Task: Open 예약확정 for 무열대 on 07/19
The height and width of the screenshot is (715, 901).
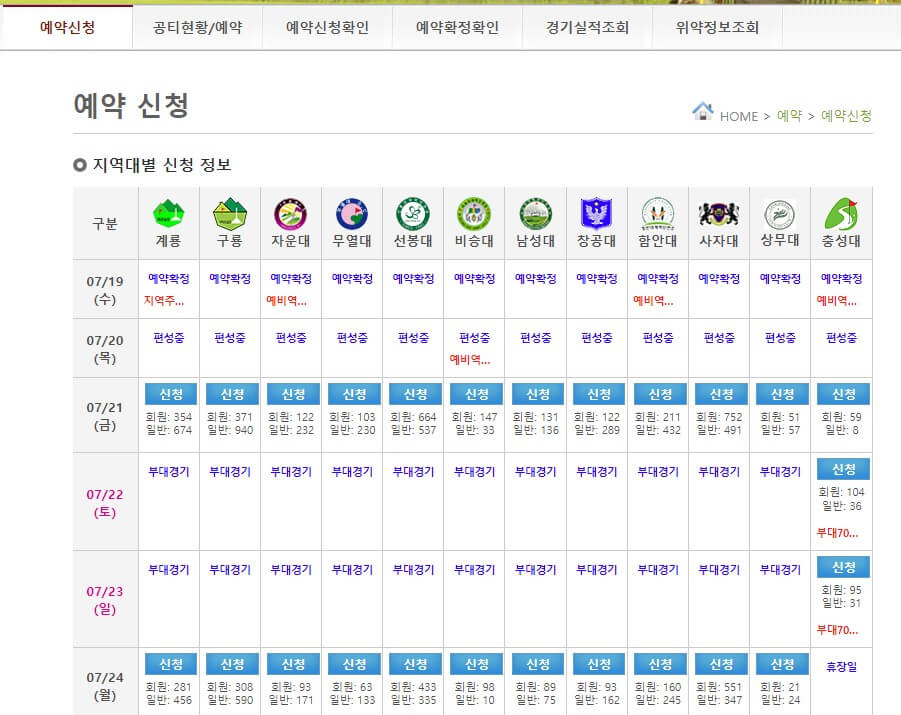Action: tap(353, 280)
